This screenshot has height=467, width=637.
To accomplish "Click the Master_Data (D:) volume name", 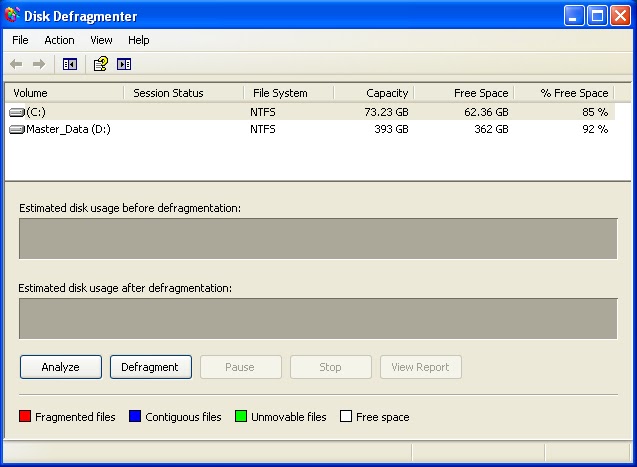I will pos(68,130).
